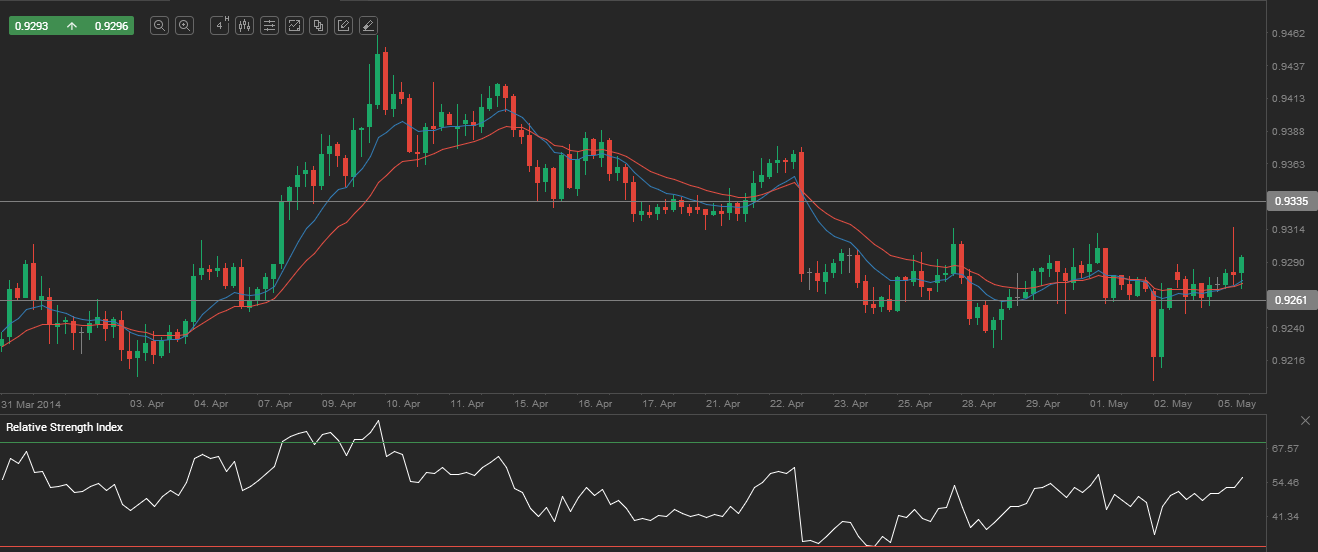Click the 31 Mar 2014 date label
Image resolution: width=1318 pixels, height=552 pixels.
click(x=31, y=404)
